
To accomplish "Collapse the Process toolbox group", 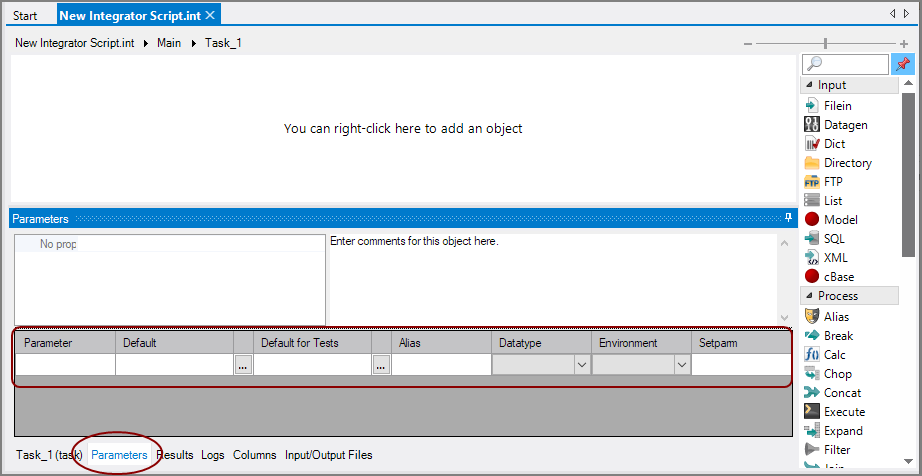I will click(810, 296).
